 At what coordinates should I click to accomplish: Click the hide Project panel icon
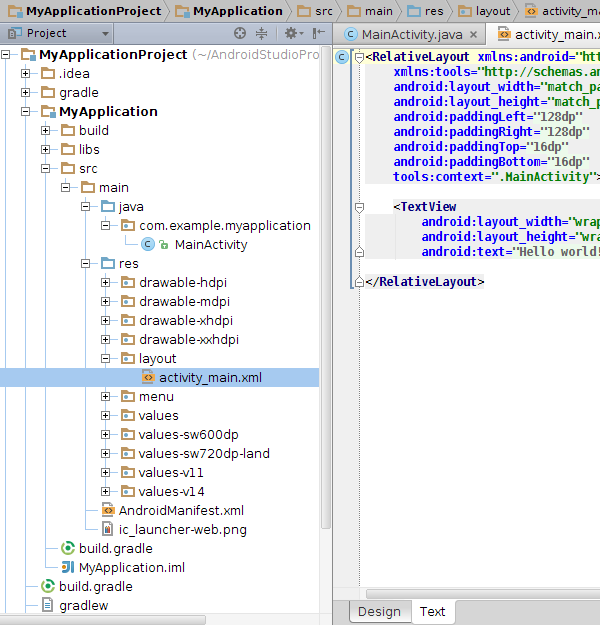pyautogui.click(x=318, y=33)
